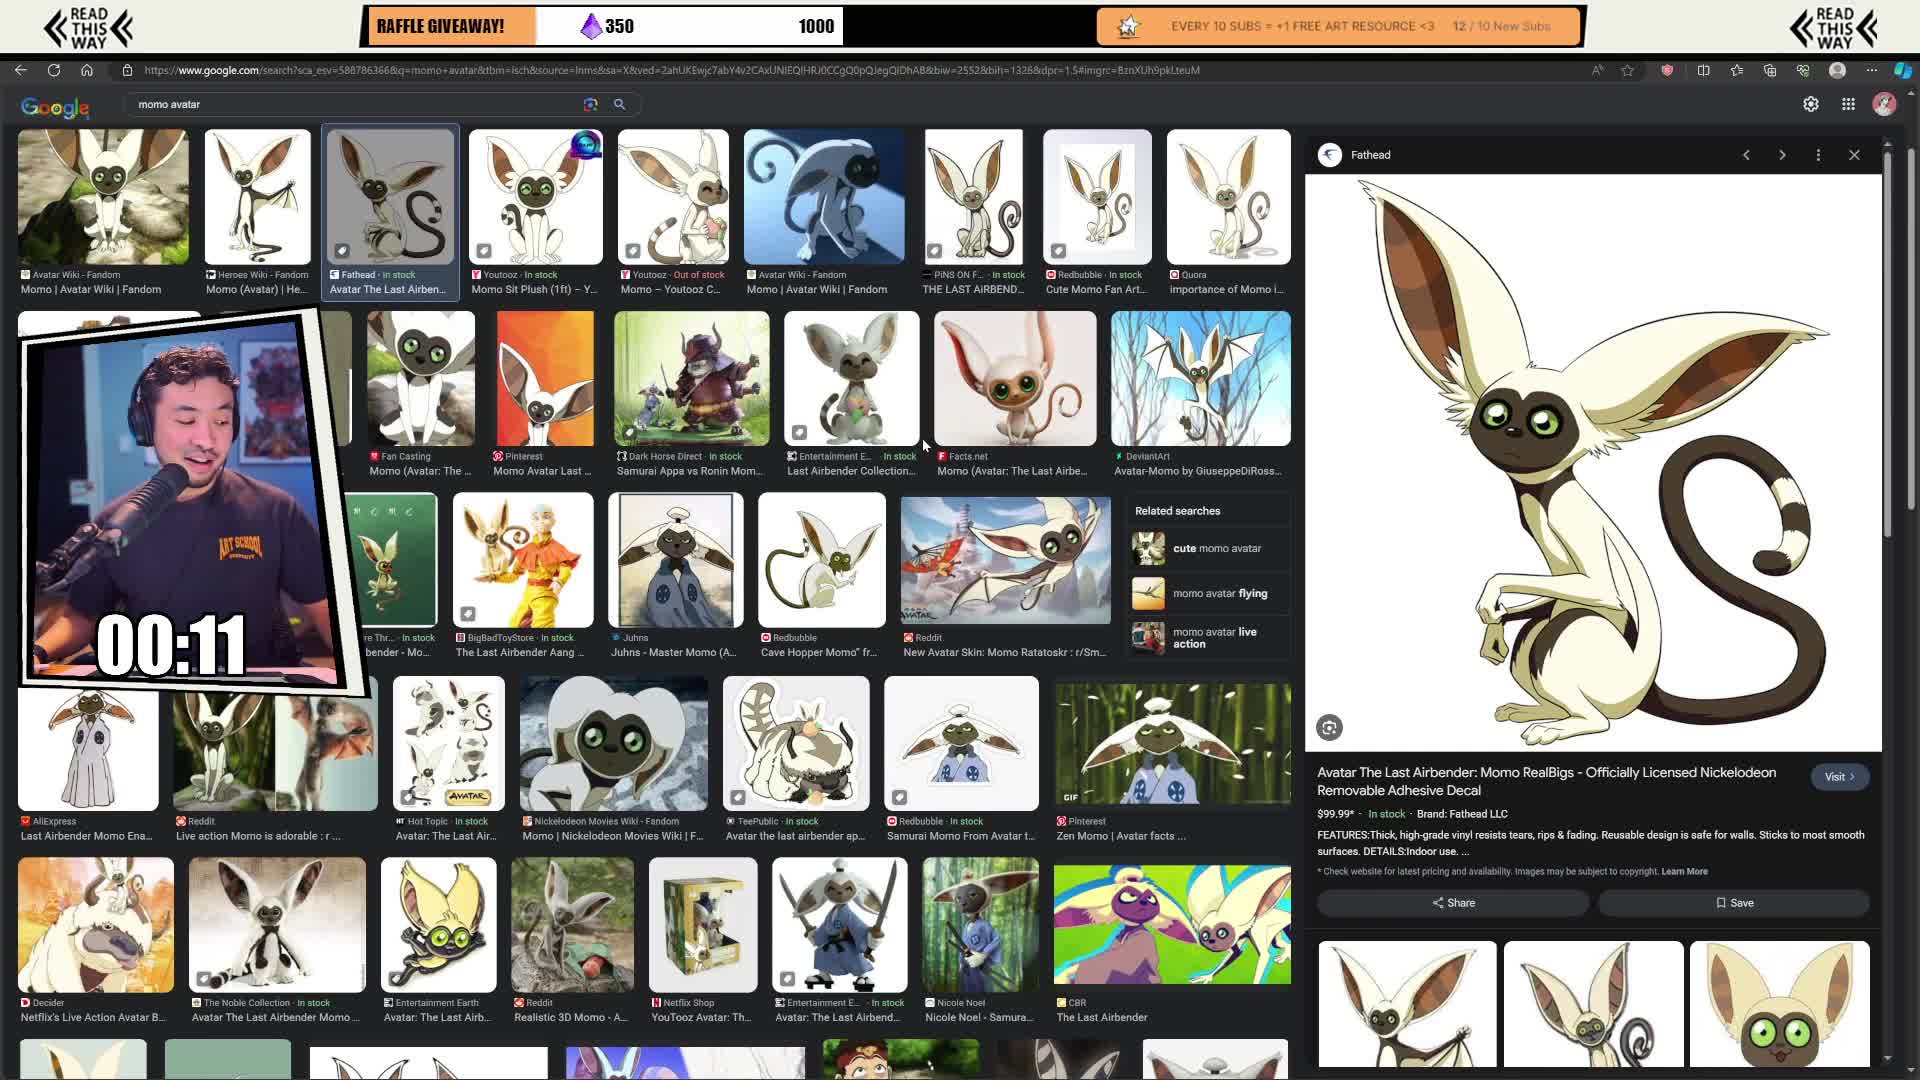
Task: Open BigBadToyStore Aang figure thumbnail
Action: [x=523, y=560]
